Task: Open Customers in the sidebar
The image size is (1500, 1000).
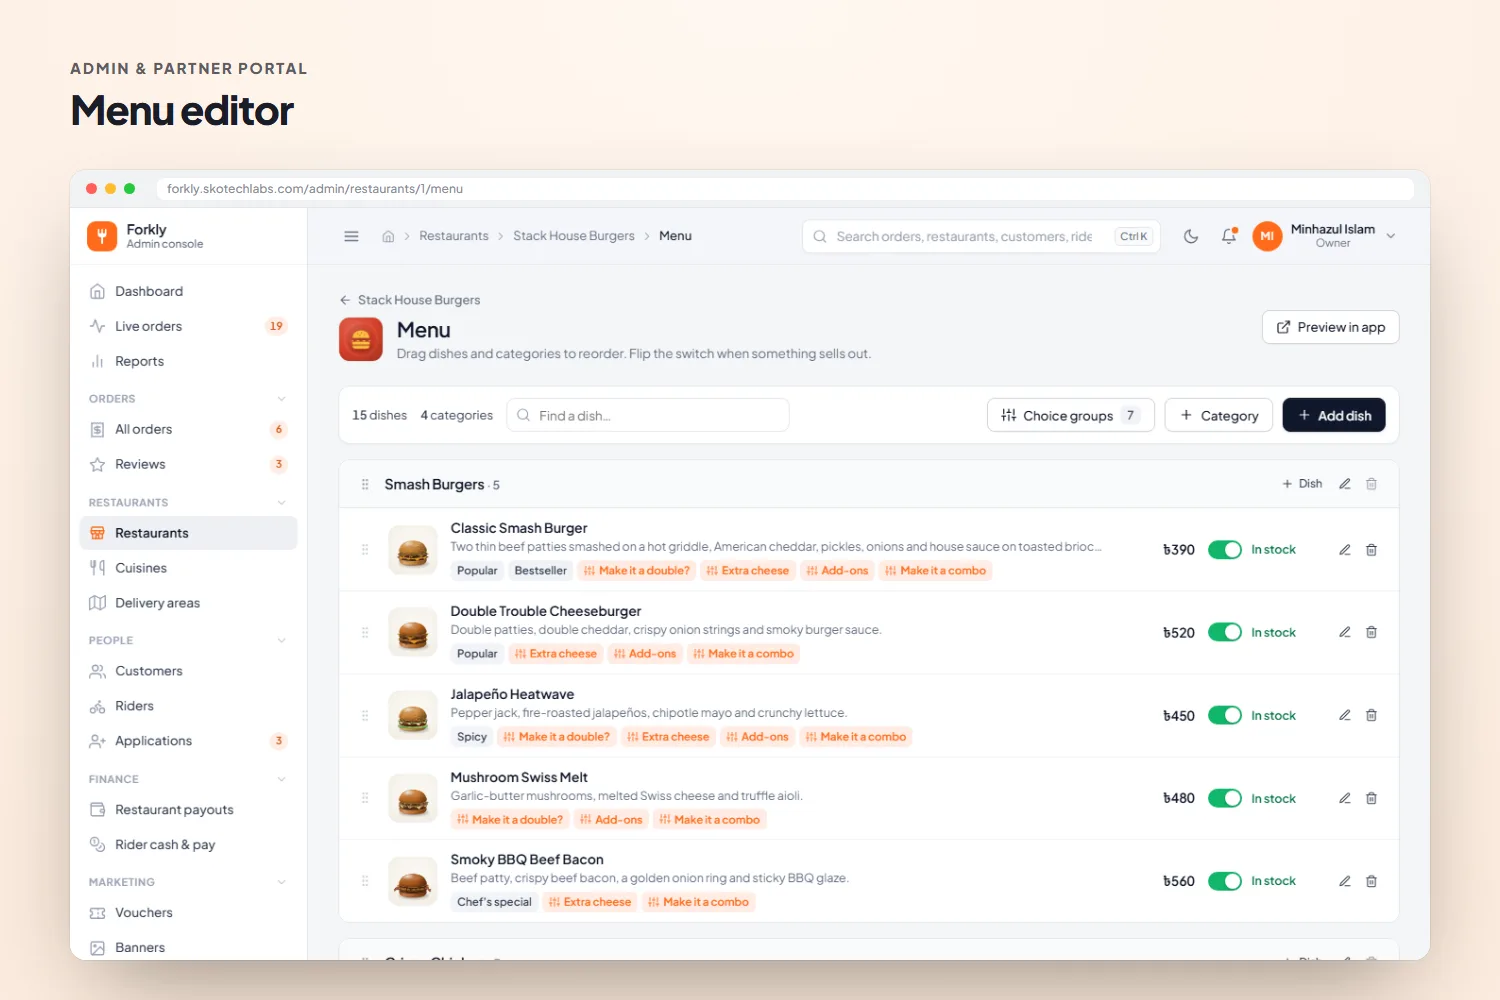Action: [188, 671]
